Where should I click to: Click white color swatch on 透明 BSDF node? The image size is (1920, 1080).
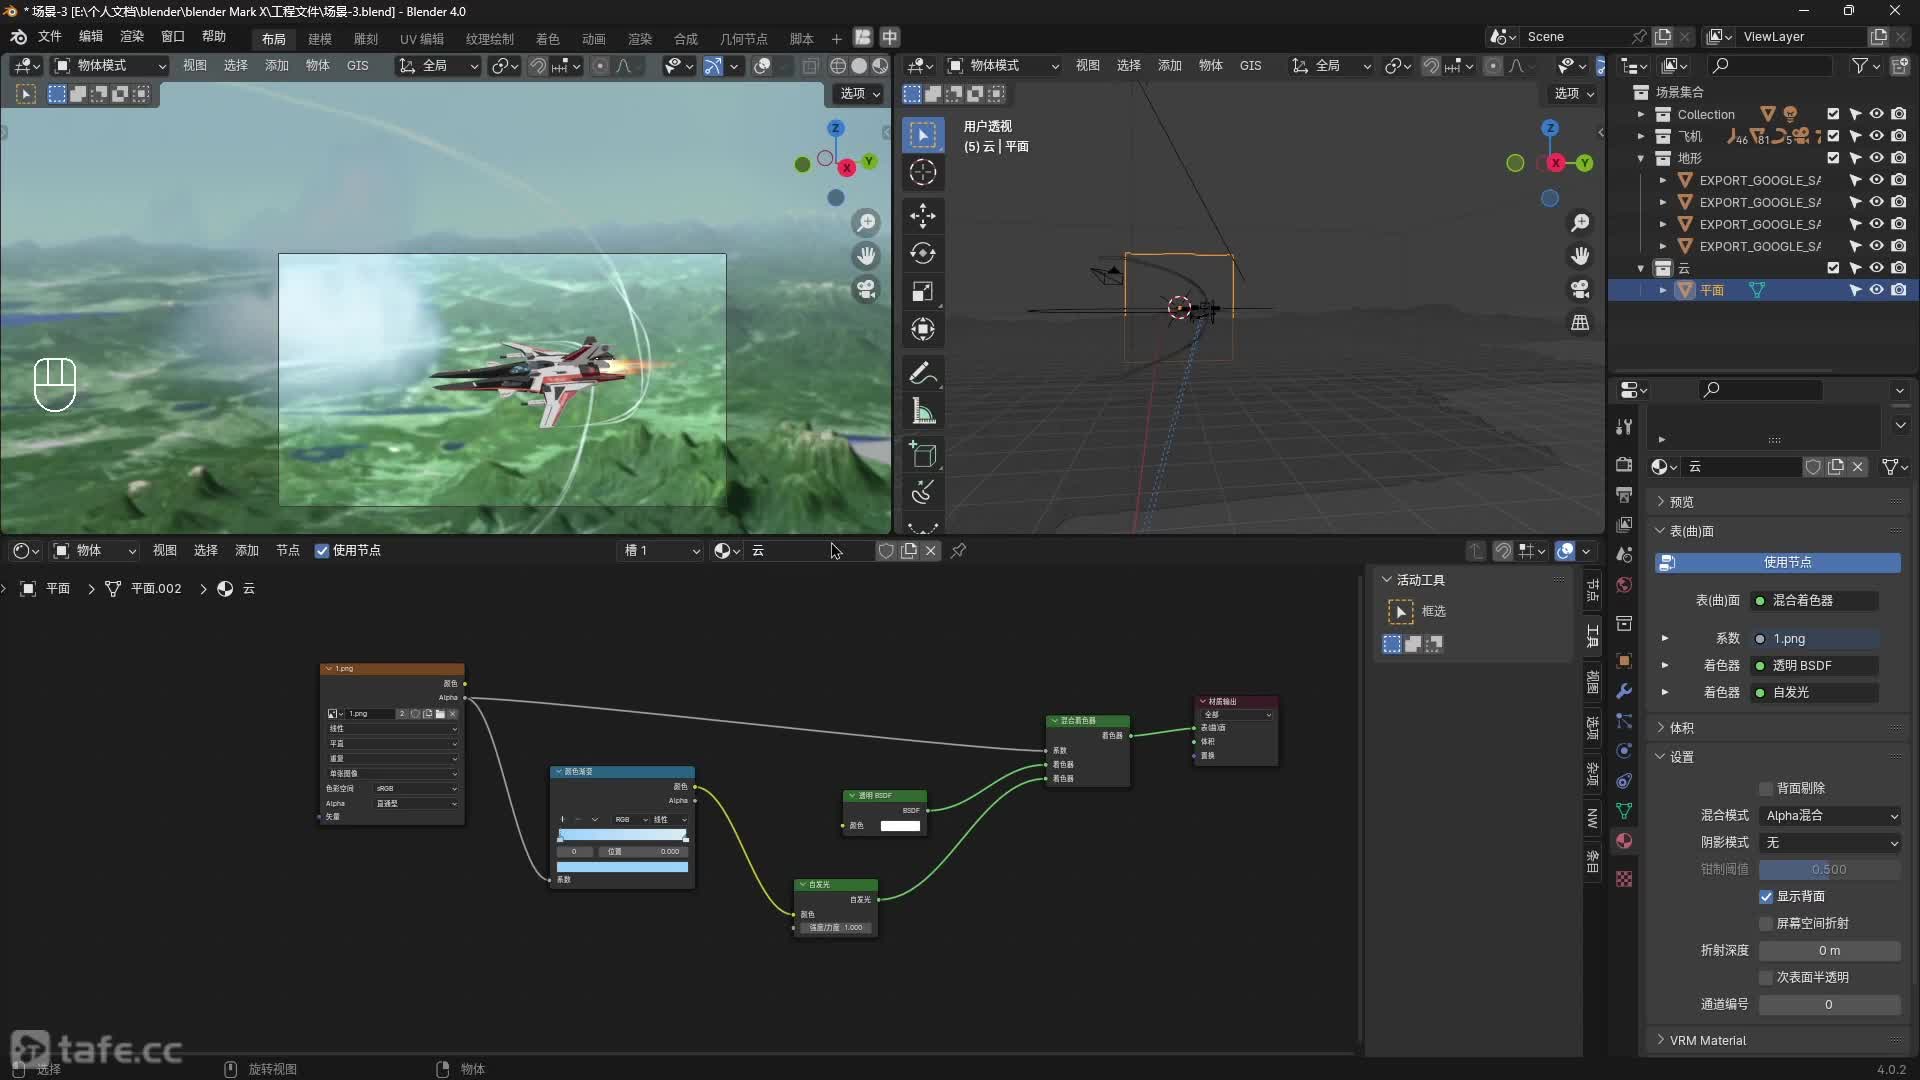point(900,825)
